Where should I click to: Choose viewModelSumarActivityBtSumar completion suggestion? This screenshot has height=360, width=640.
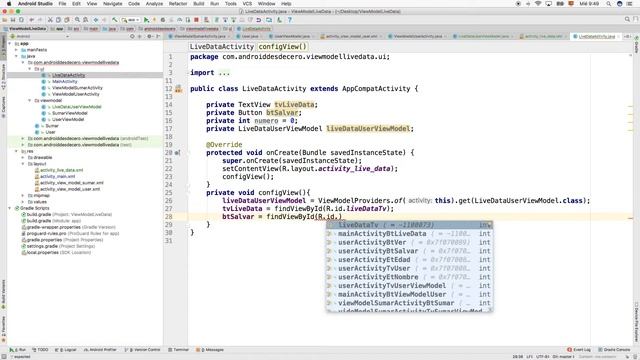pyautogui.click(x=409, y=303)
